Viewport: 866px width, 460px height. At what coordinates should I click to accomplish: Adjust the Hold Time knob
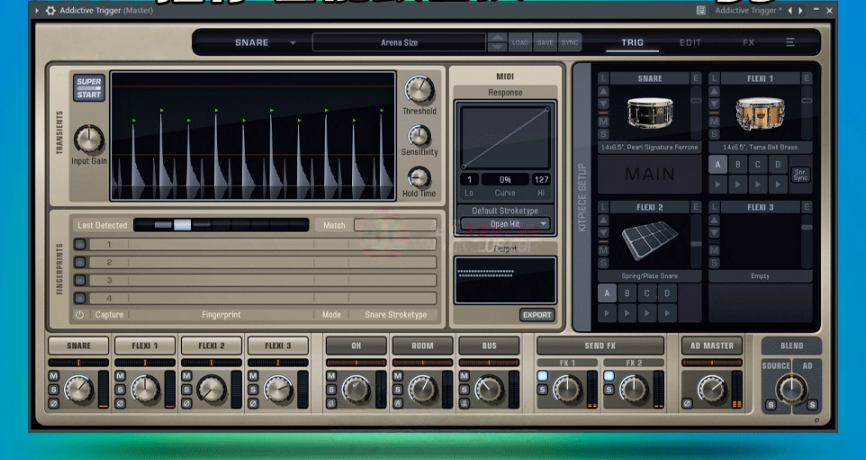coord(419,177)
